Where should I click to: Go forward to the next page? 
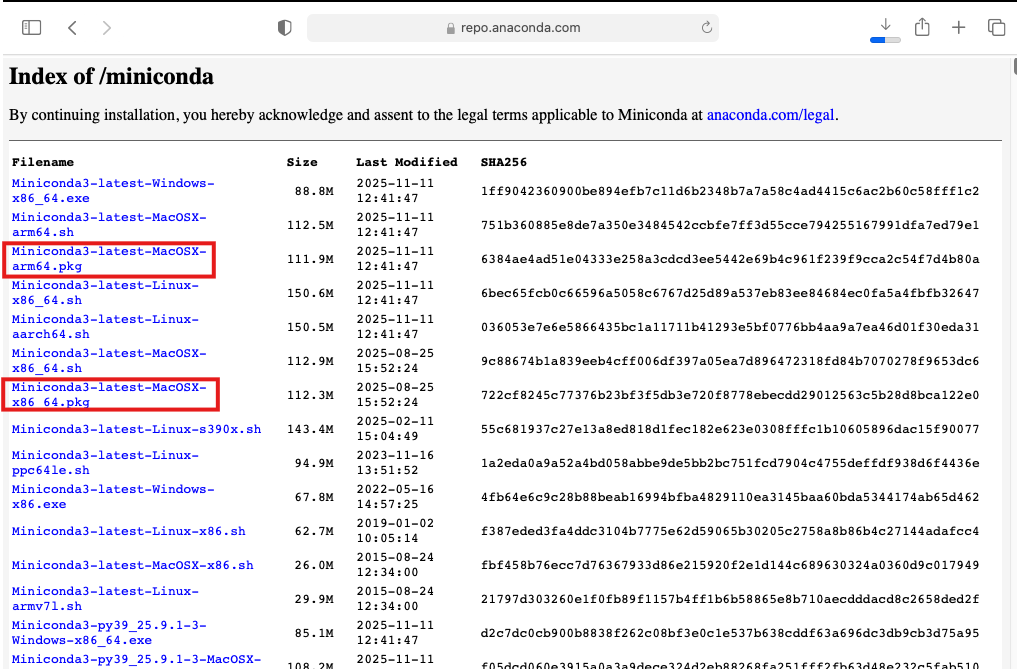pyautogui.click(x=107, y=28)
